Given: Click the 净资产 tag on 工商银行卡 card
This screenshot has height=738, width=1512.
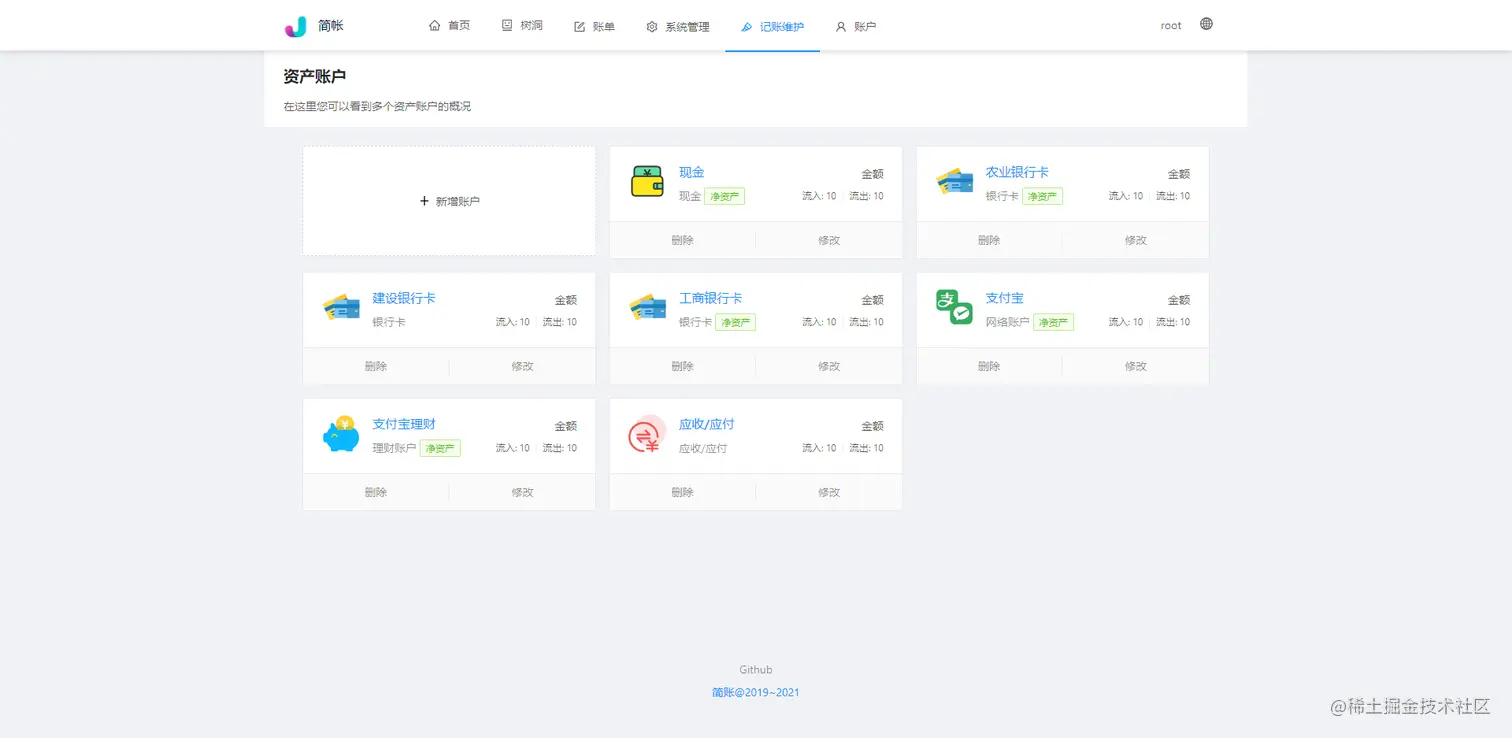Looking at the screenshot, I should [735, 322].
